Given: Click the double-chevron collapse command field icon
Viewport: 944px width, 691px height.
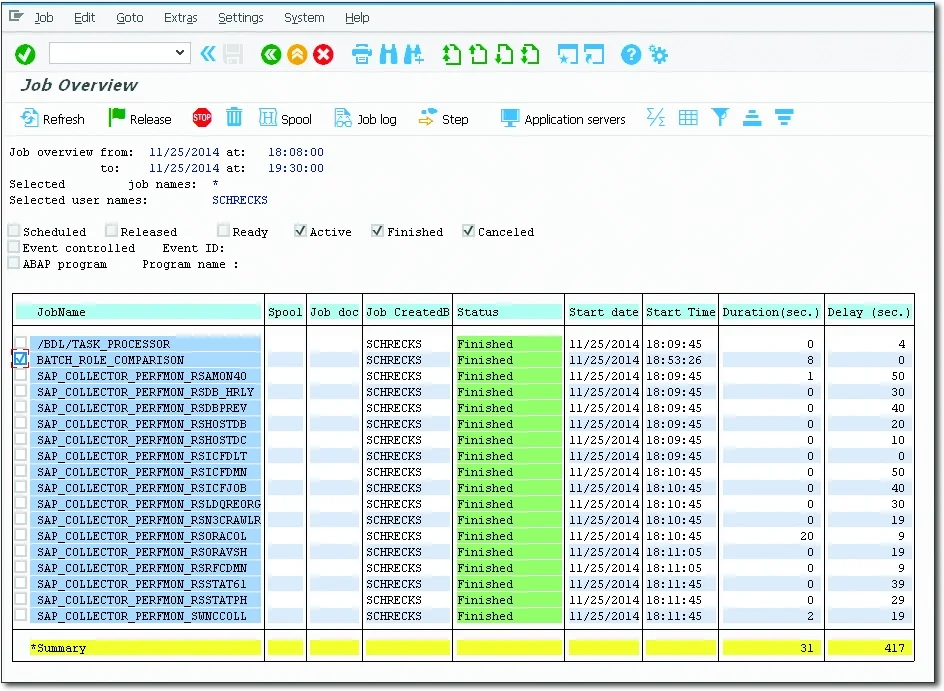Looking at the screenshot, I should [x=208, y=54].
